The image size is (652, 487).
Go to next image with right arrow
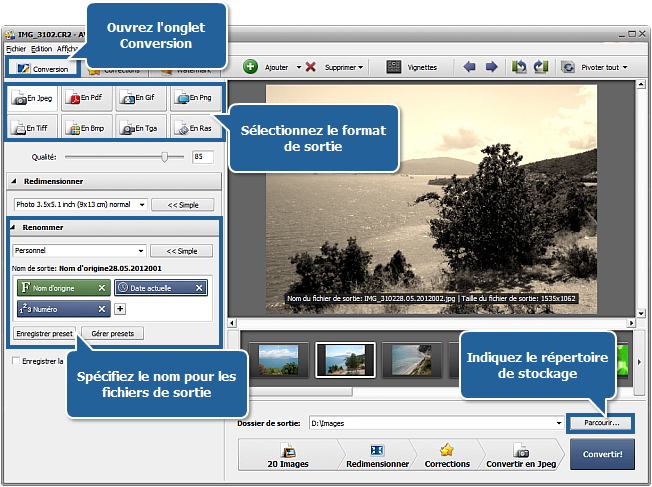coord(491,67)
